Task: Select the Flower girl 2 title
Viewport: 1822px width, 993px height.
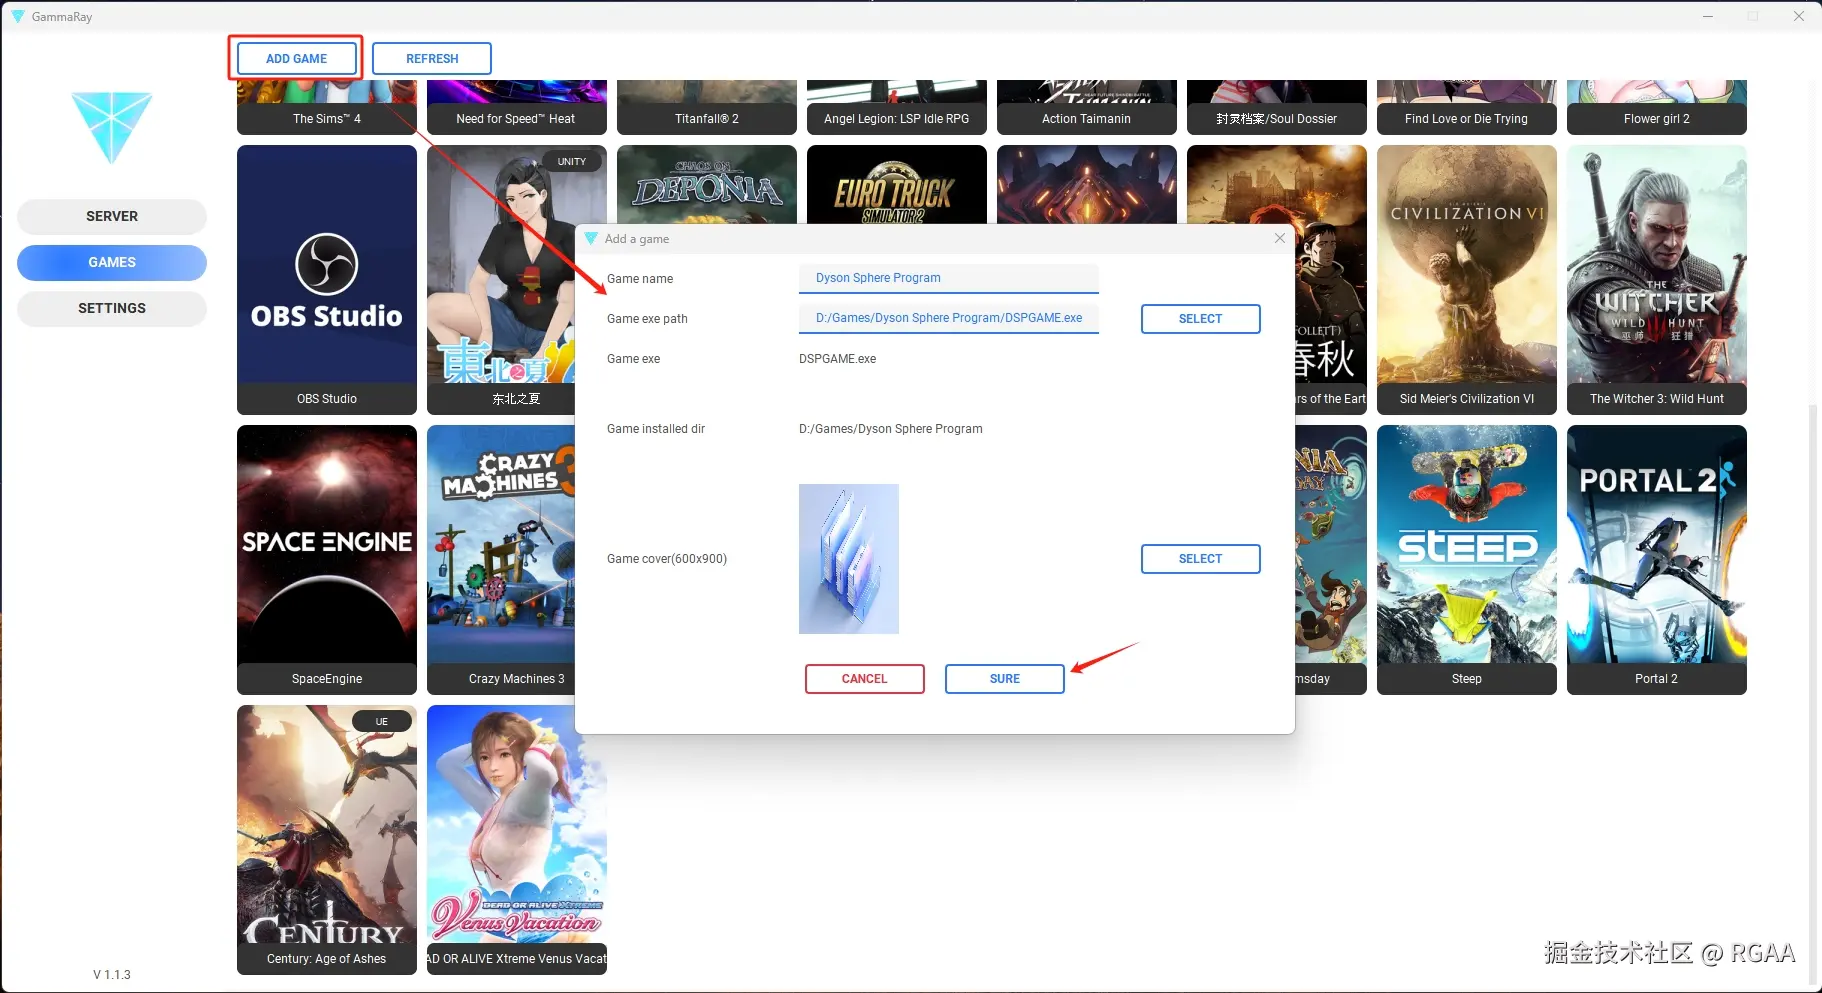Action: pos(1657,119)
